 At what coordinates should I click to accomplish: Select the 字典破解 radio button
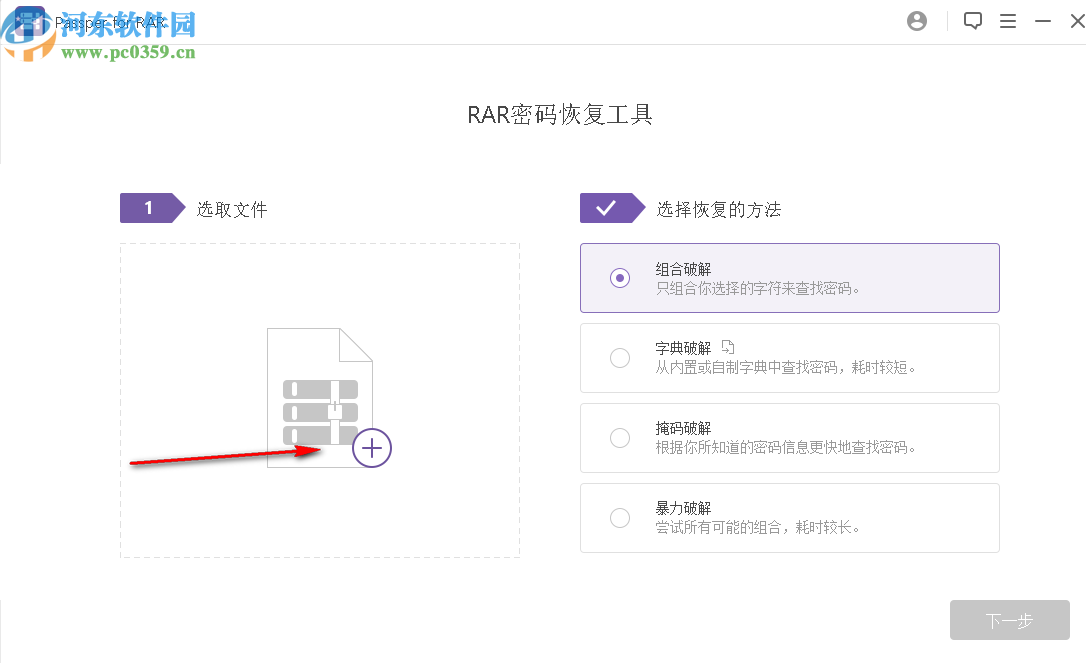pos(619,358)
